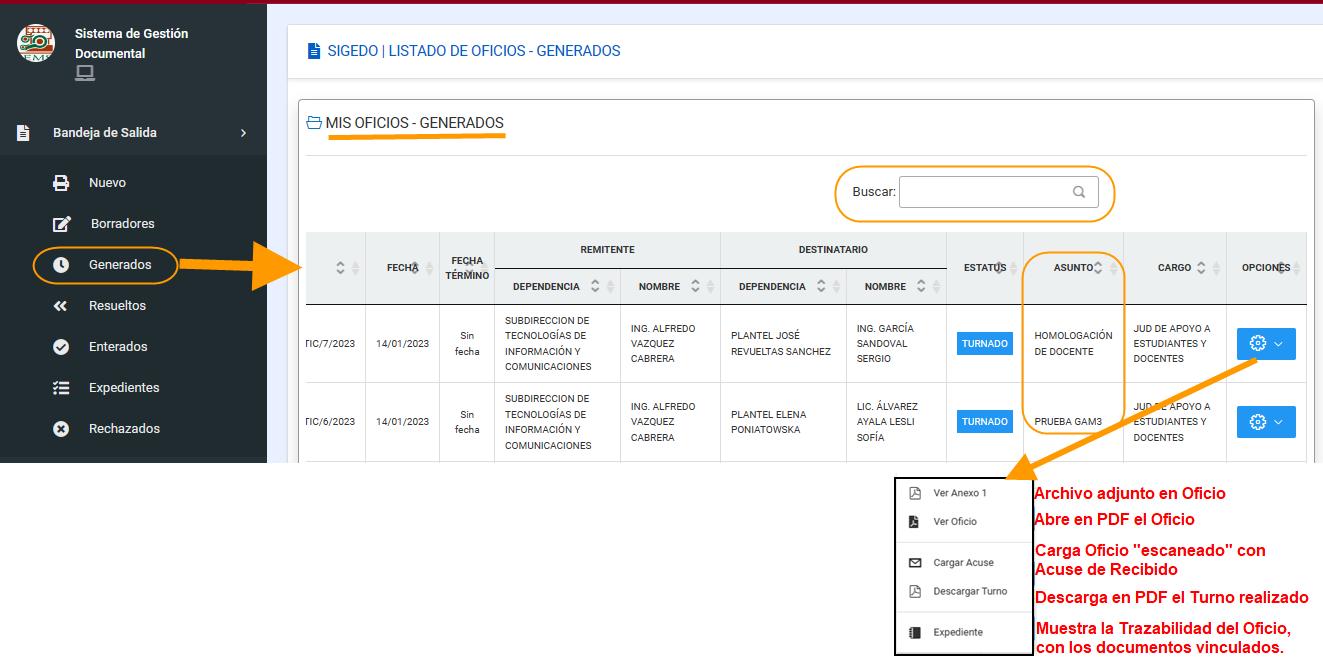Open Resueltos in the sidebar menu
The image size is (1323, 667).
(117, 306)
